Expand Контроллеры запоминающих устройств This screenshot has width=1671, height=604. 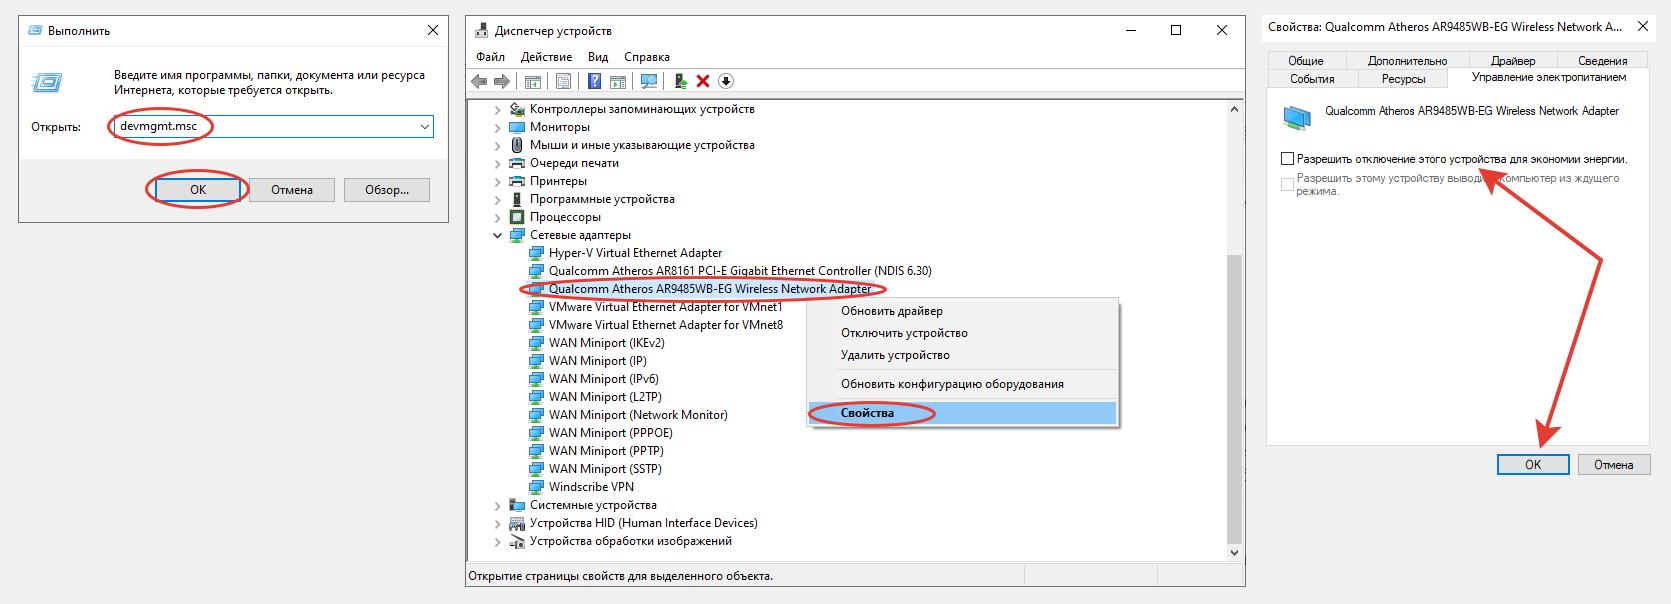pos(498,109)
